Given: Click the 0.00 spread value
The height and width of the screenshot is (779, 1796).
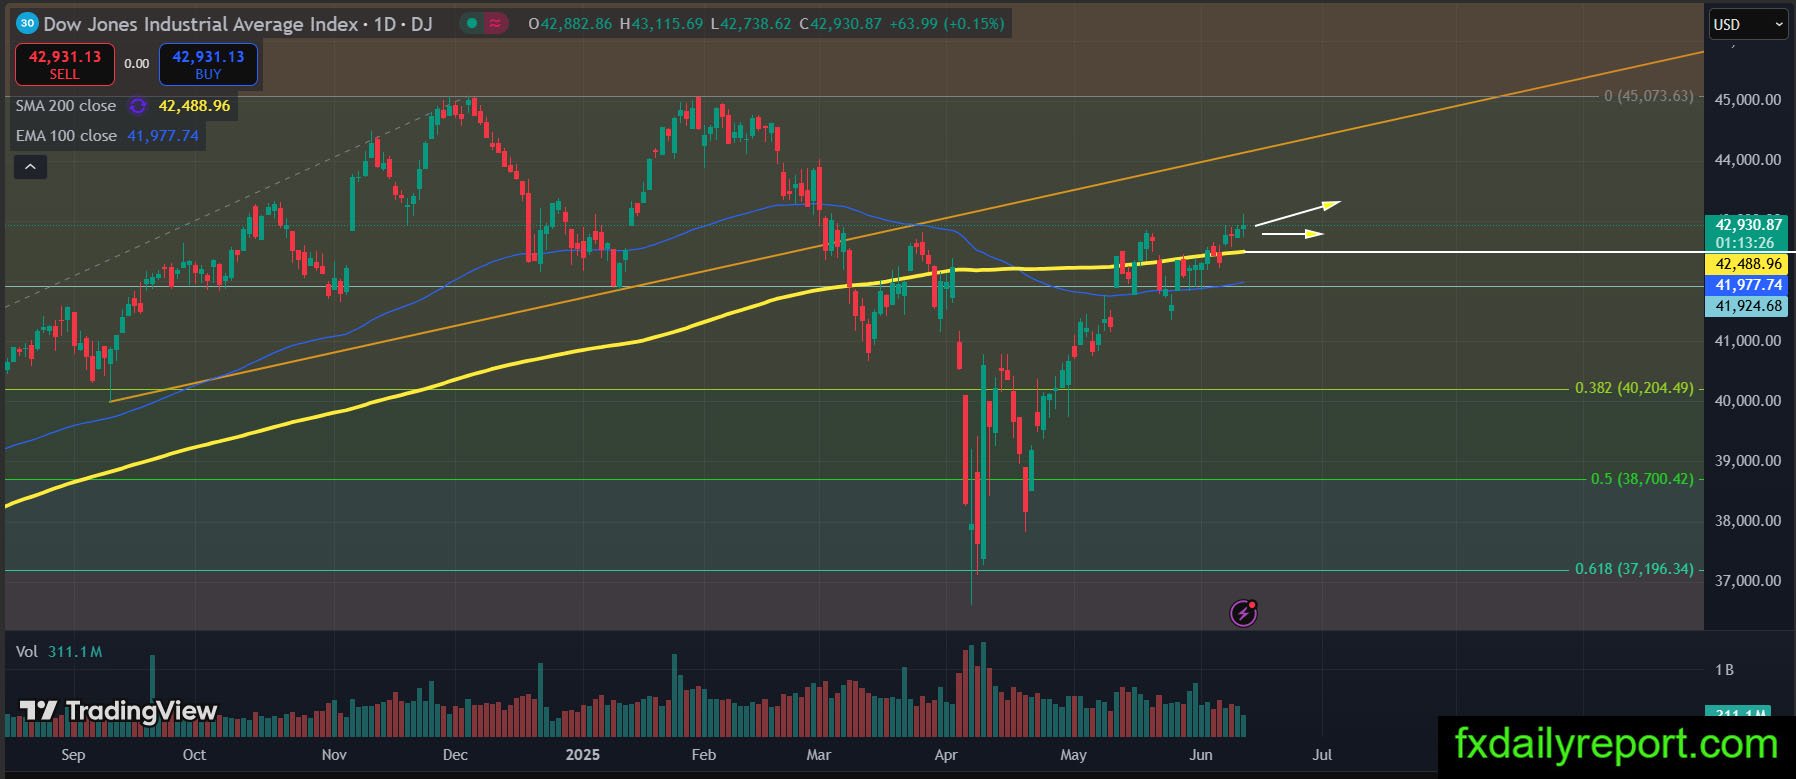Looking at the screenshot, I should pyautogui.click(x=137, y=64).
